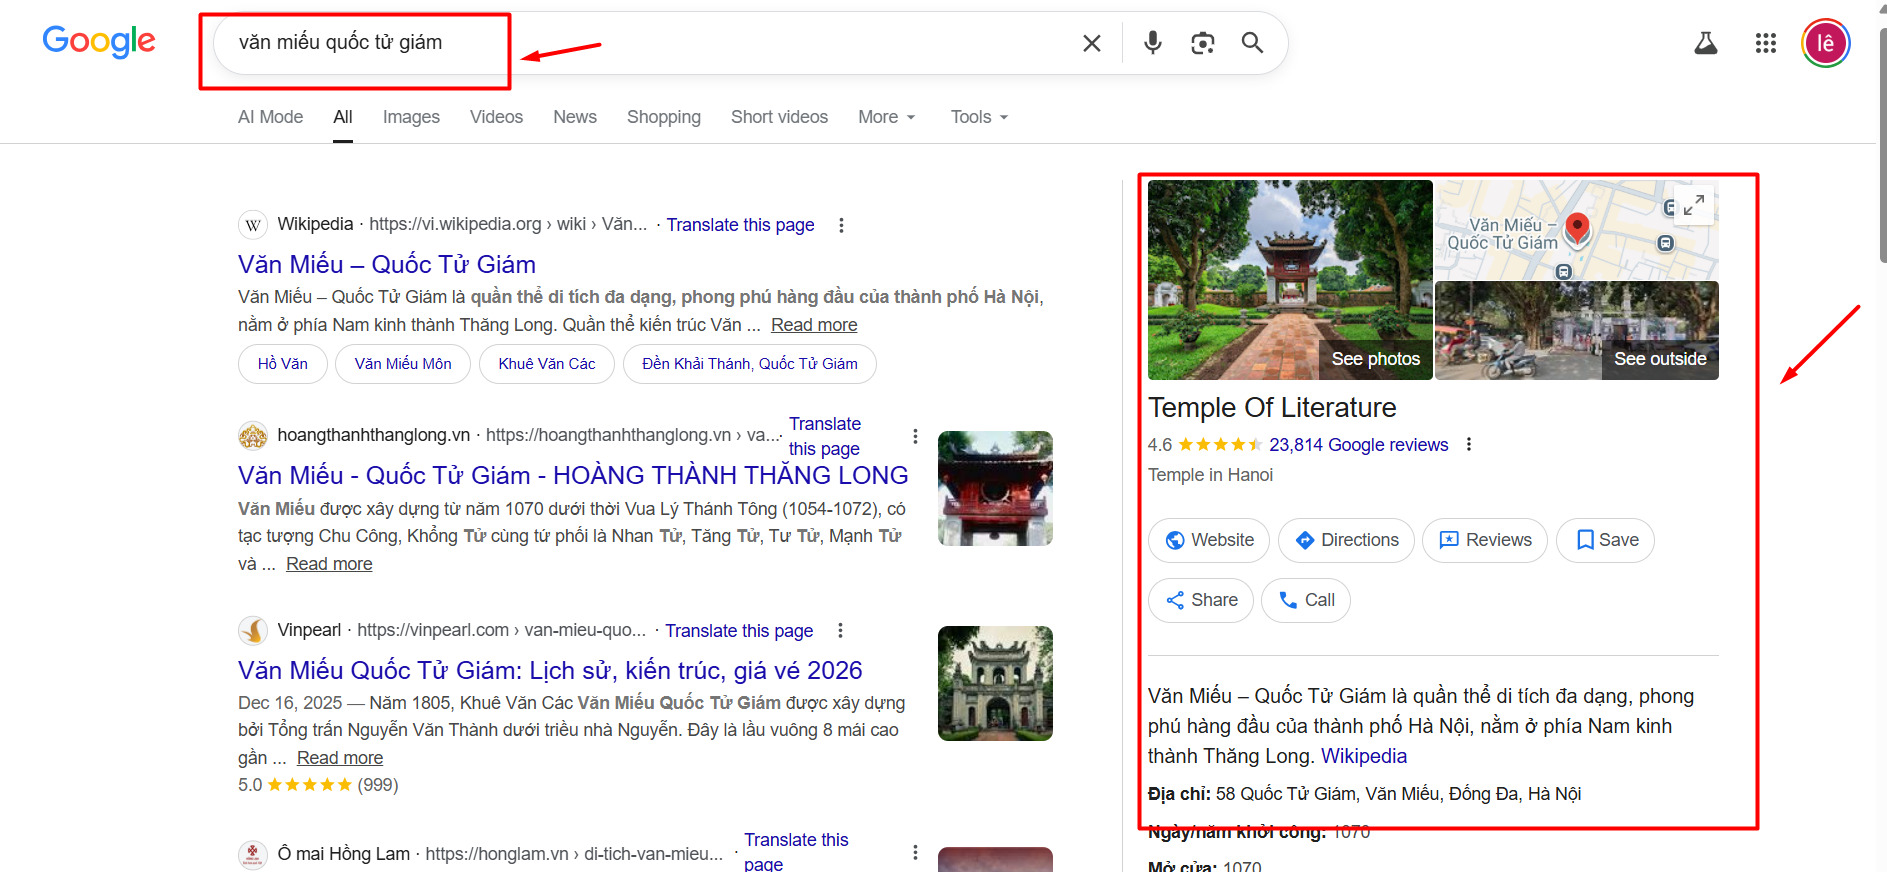Open the News tab
The height and width of the screenshot is (872, 1887).
pyautogui.click(x=575, y=117)
